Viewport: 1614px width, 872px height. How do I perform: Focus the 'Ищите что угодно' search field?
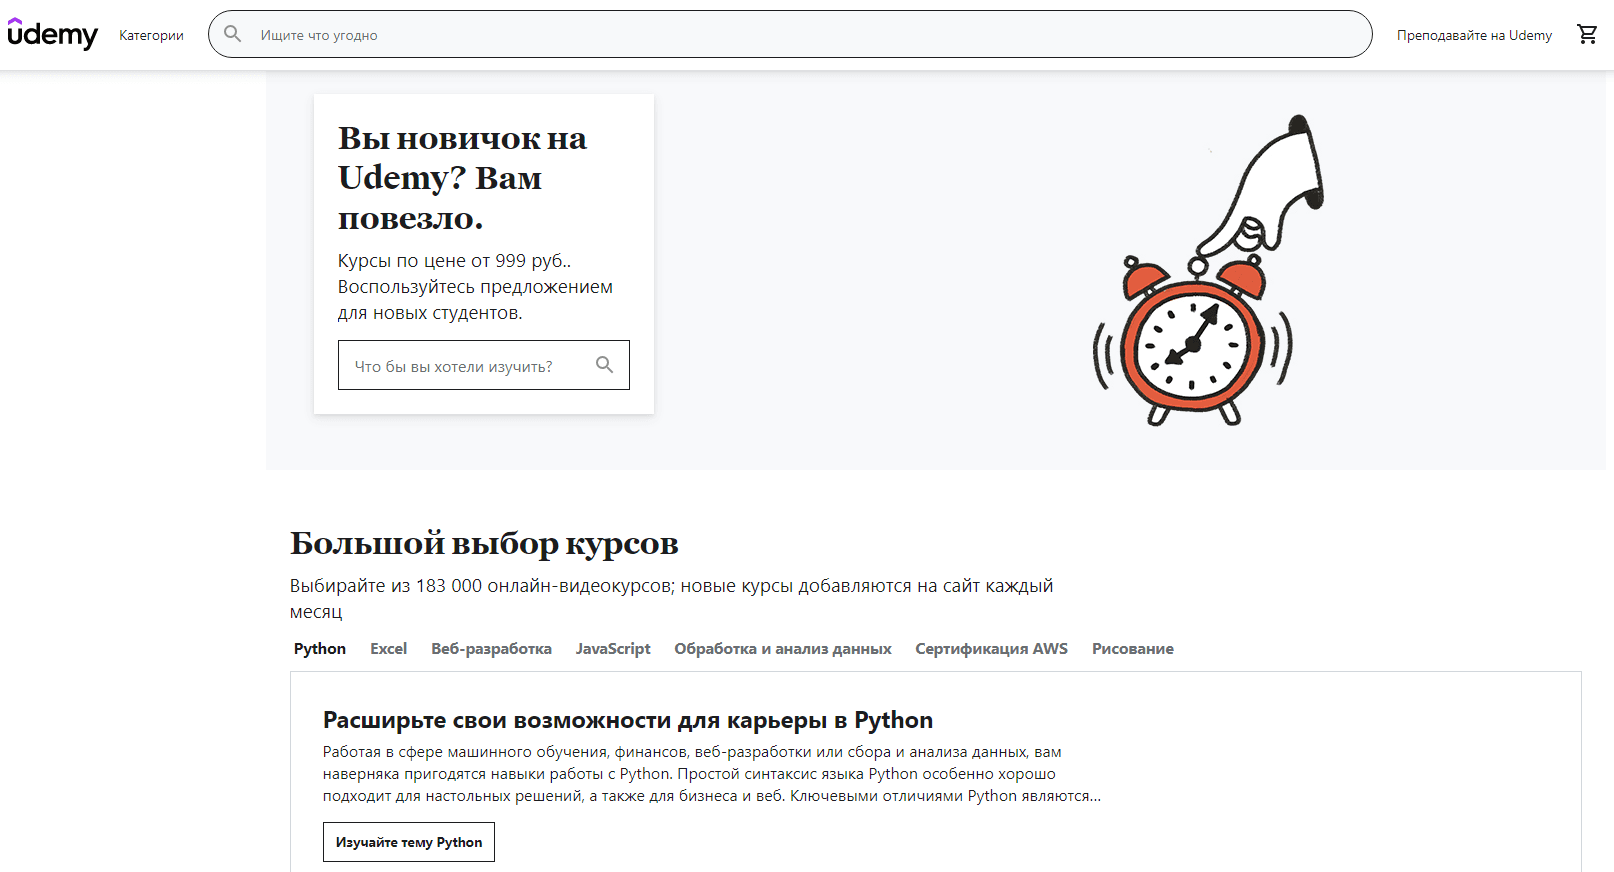tap(790, 34)
